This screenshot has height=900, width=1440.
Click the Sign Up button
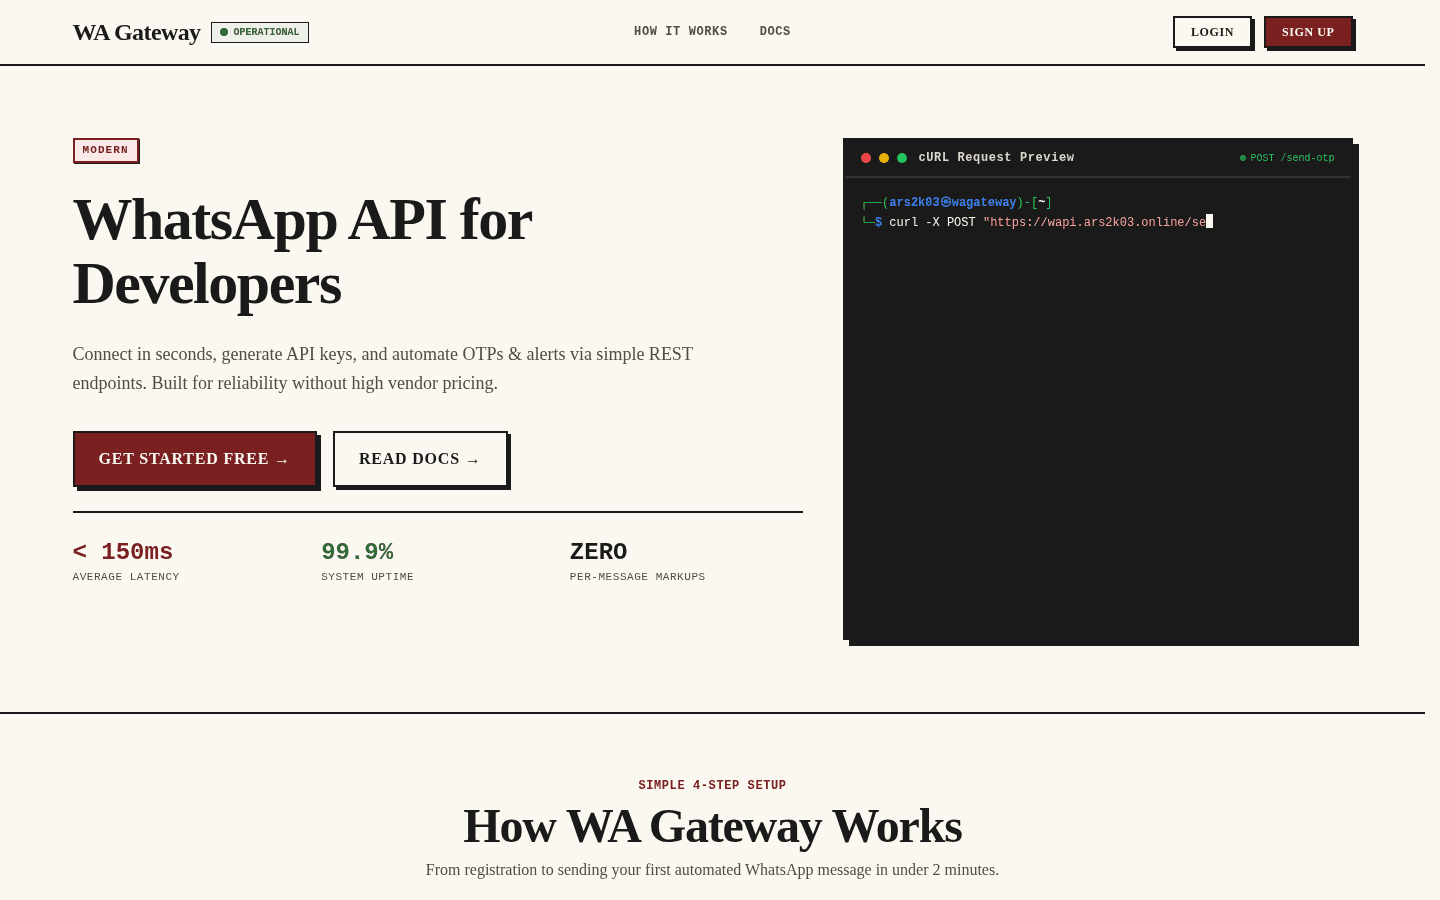1308,32
